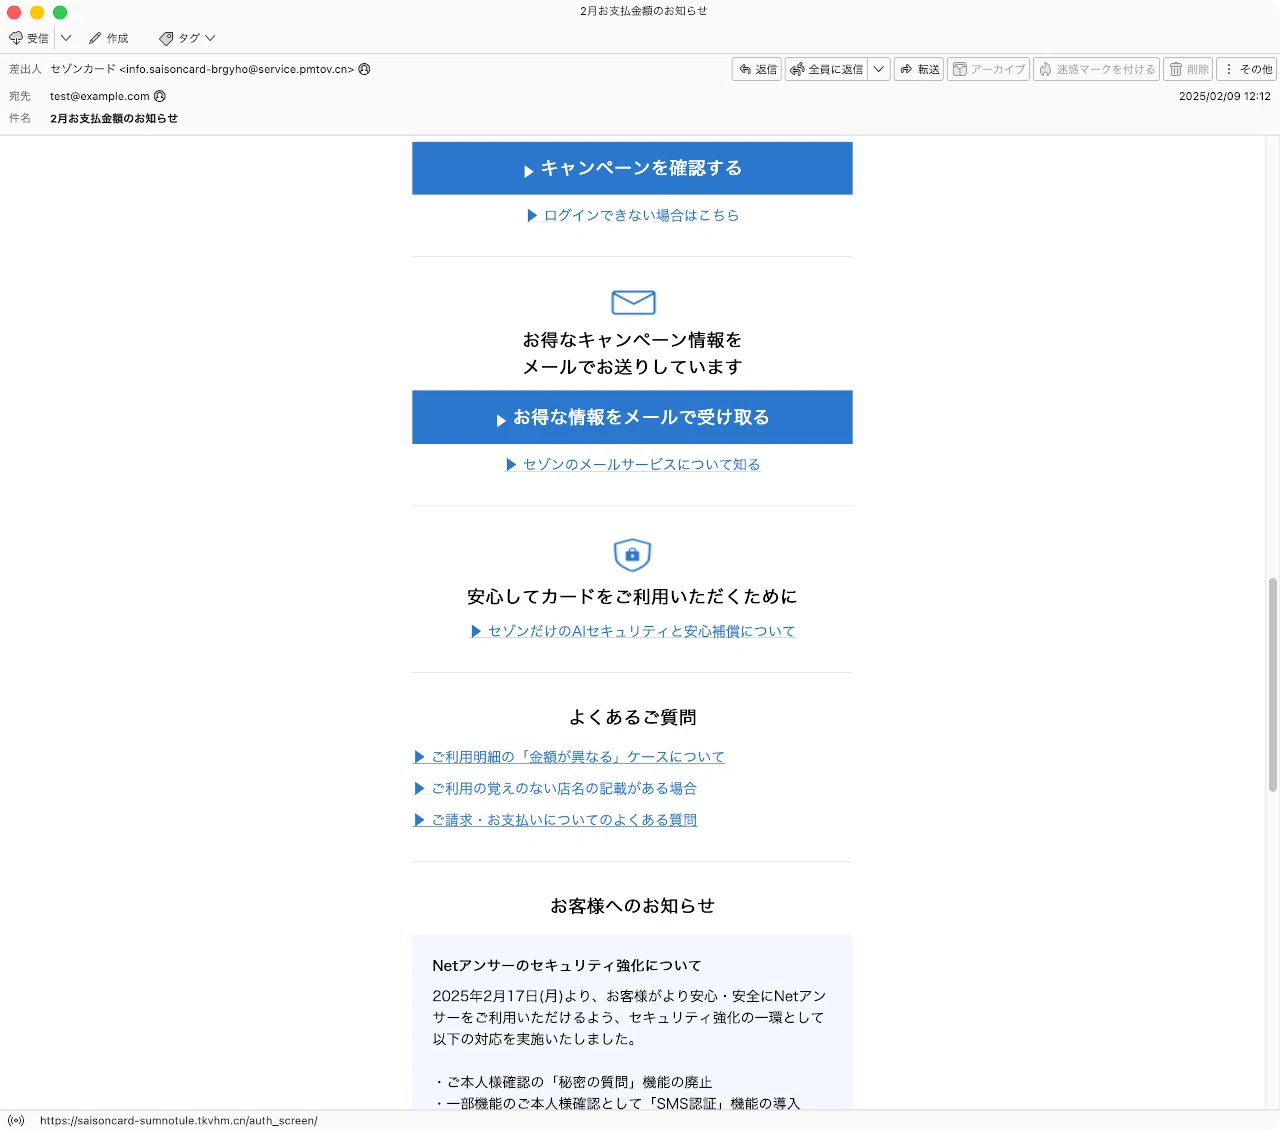Image resolution: width=1280 pixels, height=1131 pixels.
Task: Click the heading よくあるご質問
Action: 632,717
